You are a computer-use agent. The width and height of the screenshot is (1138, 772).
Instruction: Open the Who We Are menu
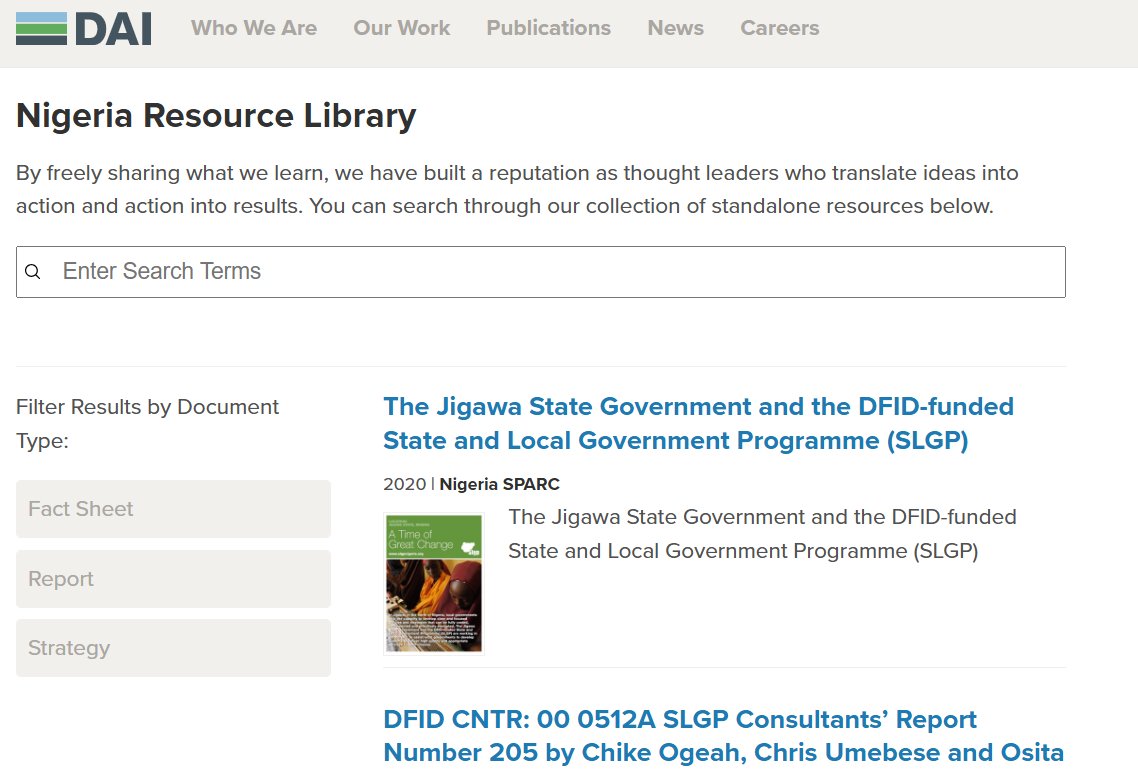click(x=254, y=28)
